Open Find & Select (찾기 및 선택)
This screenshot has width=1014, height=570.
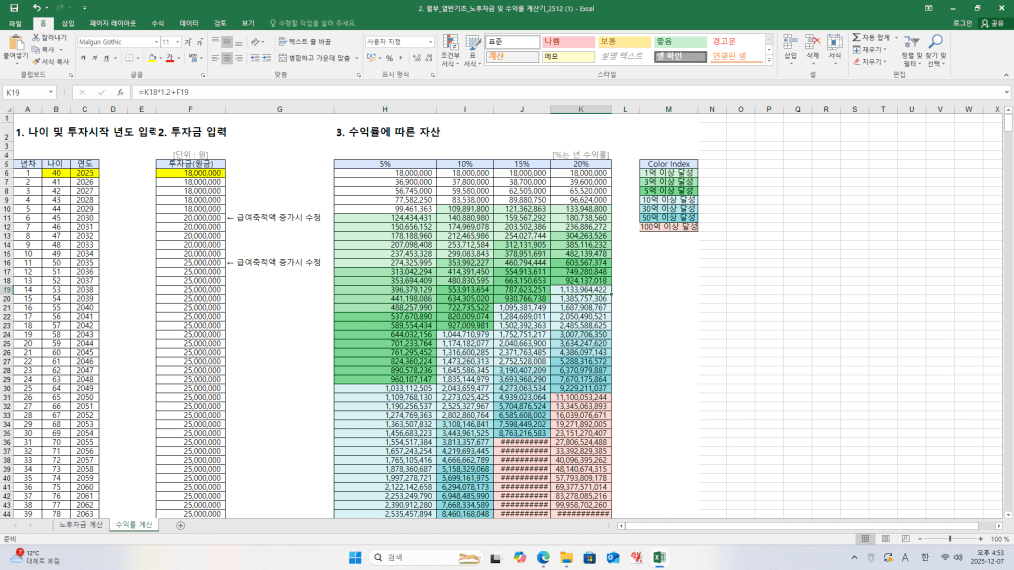point(935,48)
